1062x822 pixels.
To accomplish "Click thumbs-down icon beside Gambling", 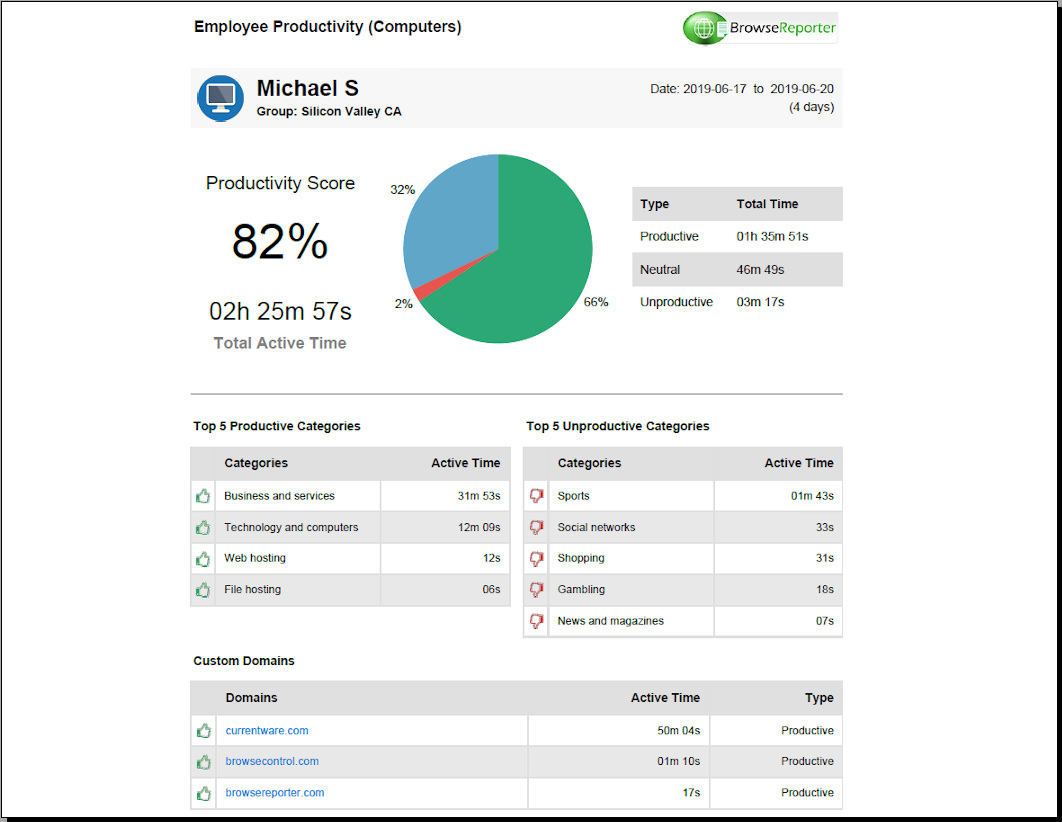I will pyautogui.click(x=536, y=590).
